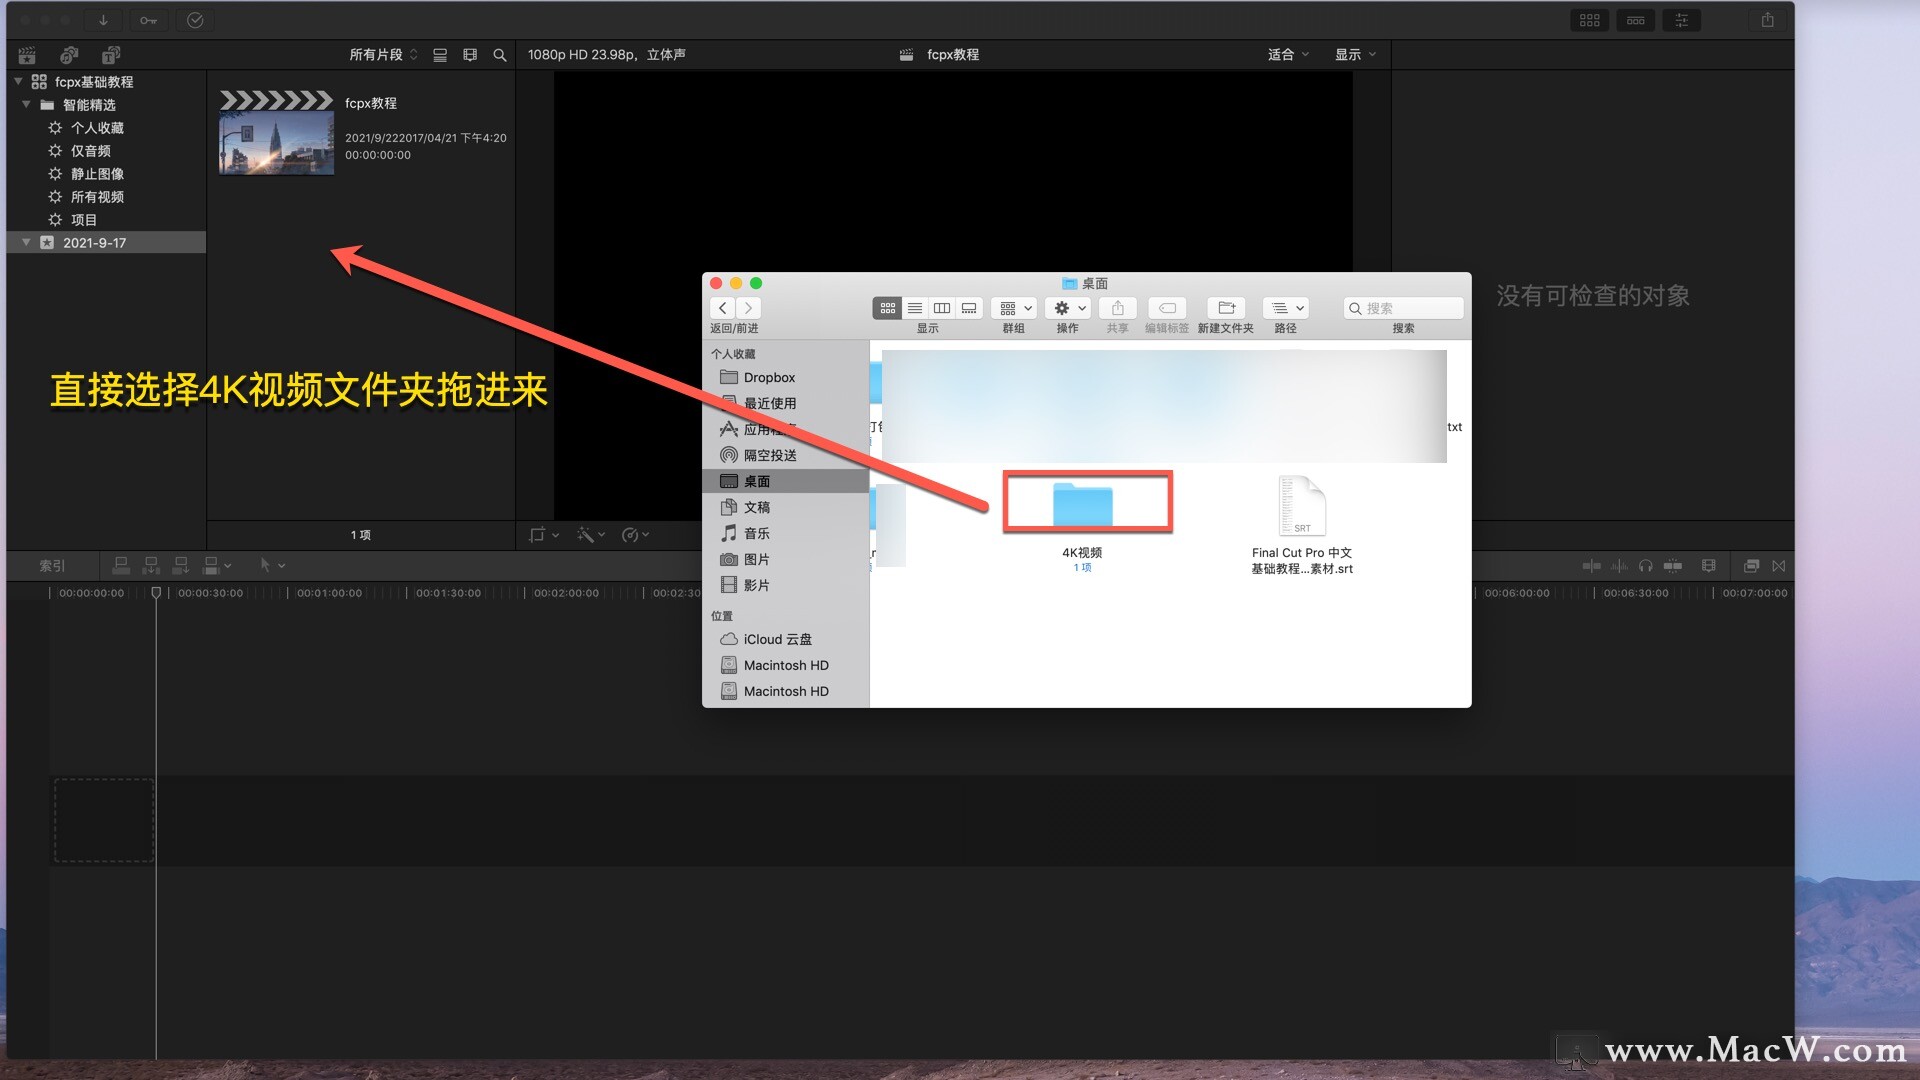
Task: Click the timeline playhead marker
Action: coord(156,593)
